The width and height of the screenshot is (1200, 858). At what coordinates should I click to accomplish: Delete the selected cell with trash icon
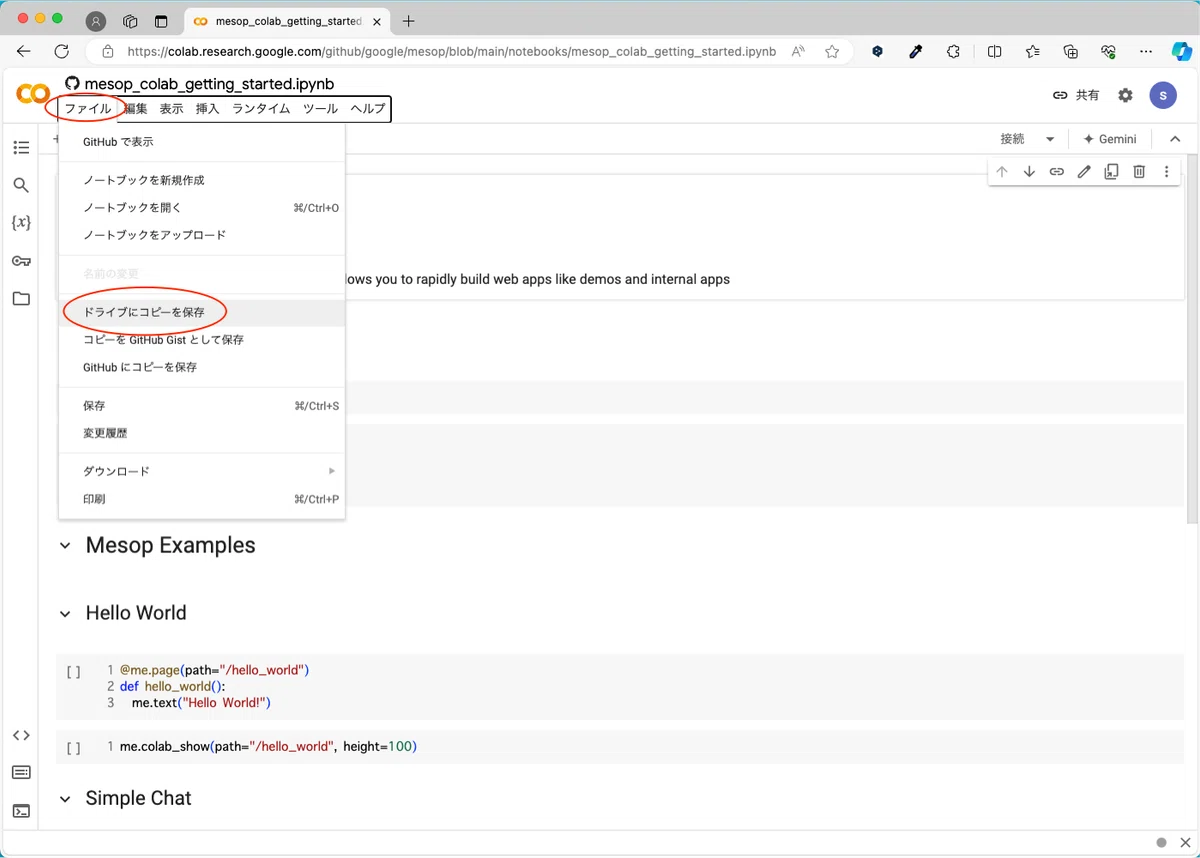pyautogui.click(x=1139, y=172)
